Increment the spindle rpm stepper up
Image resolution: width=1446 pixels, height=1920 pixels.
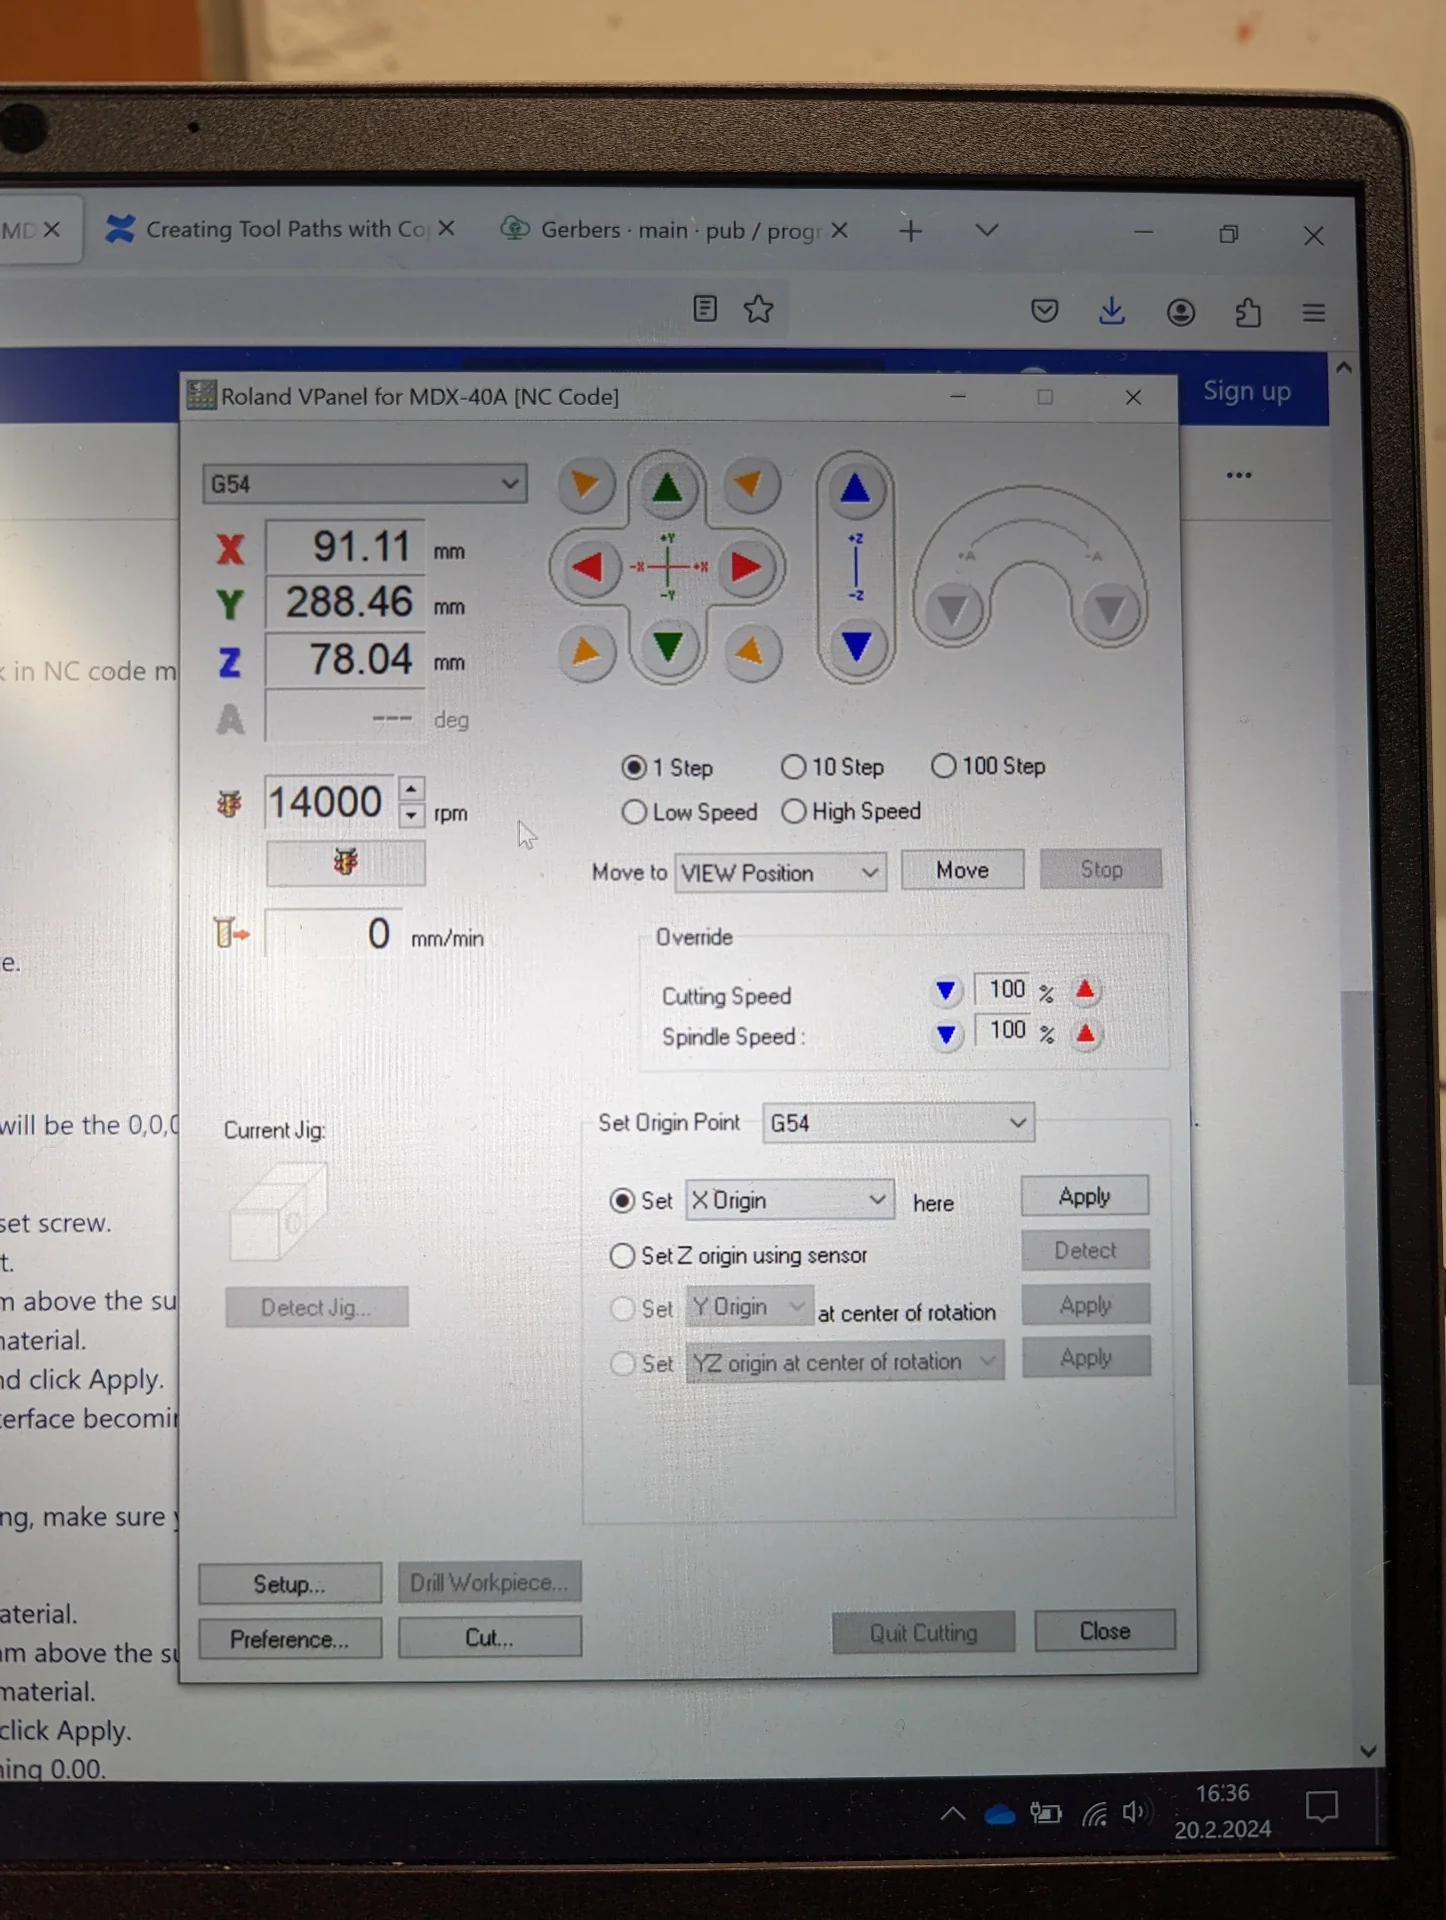[411, 789]
